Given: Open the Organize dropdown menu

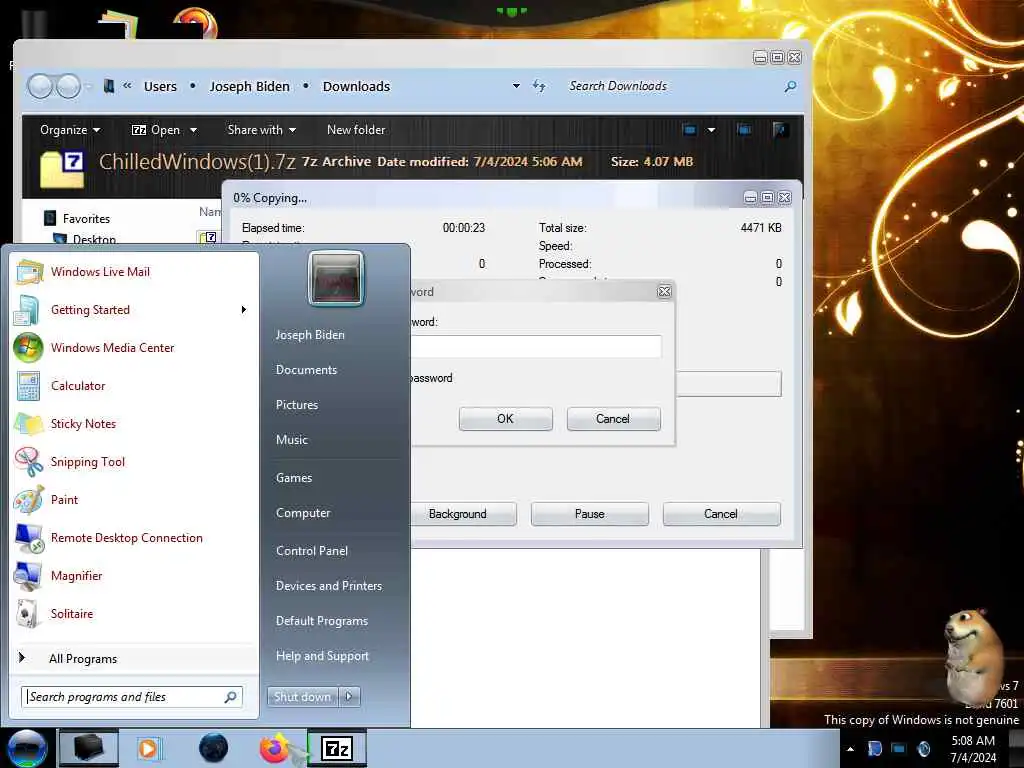Looking at the screenshot, I should (70, 130).
